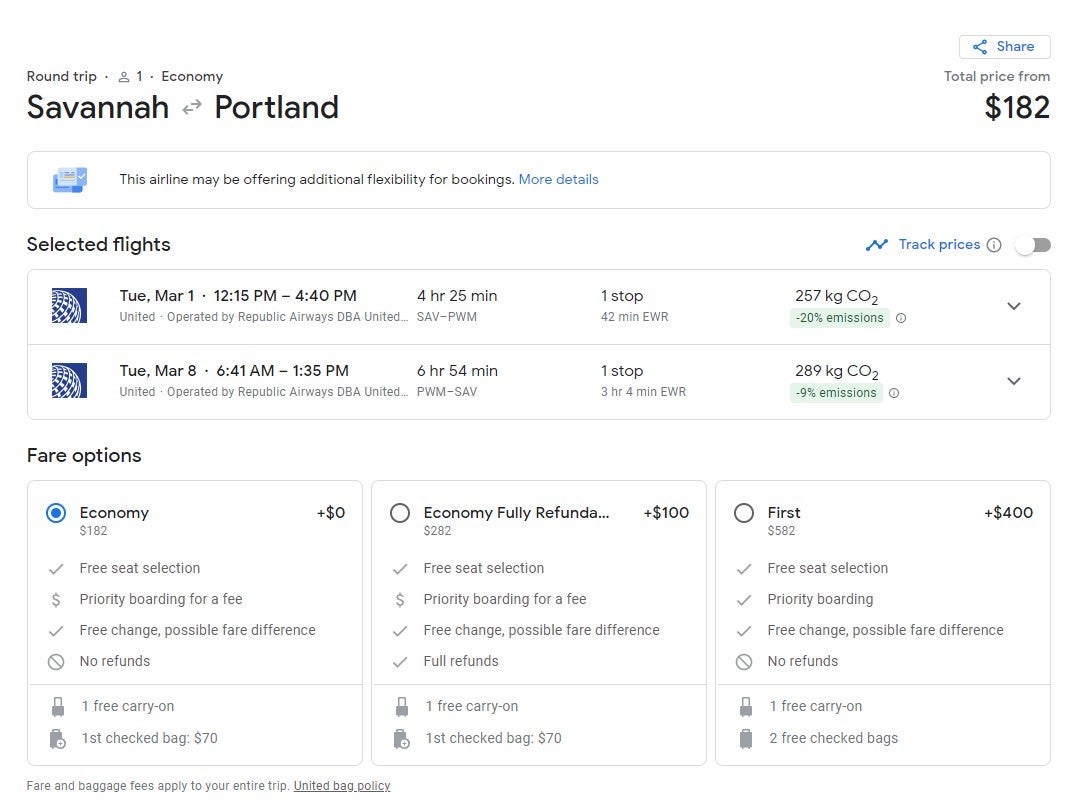Click the $182 total price

[1017, 107]
